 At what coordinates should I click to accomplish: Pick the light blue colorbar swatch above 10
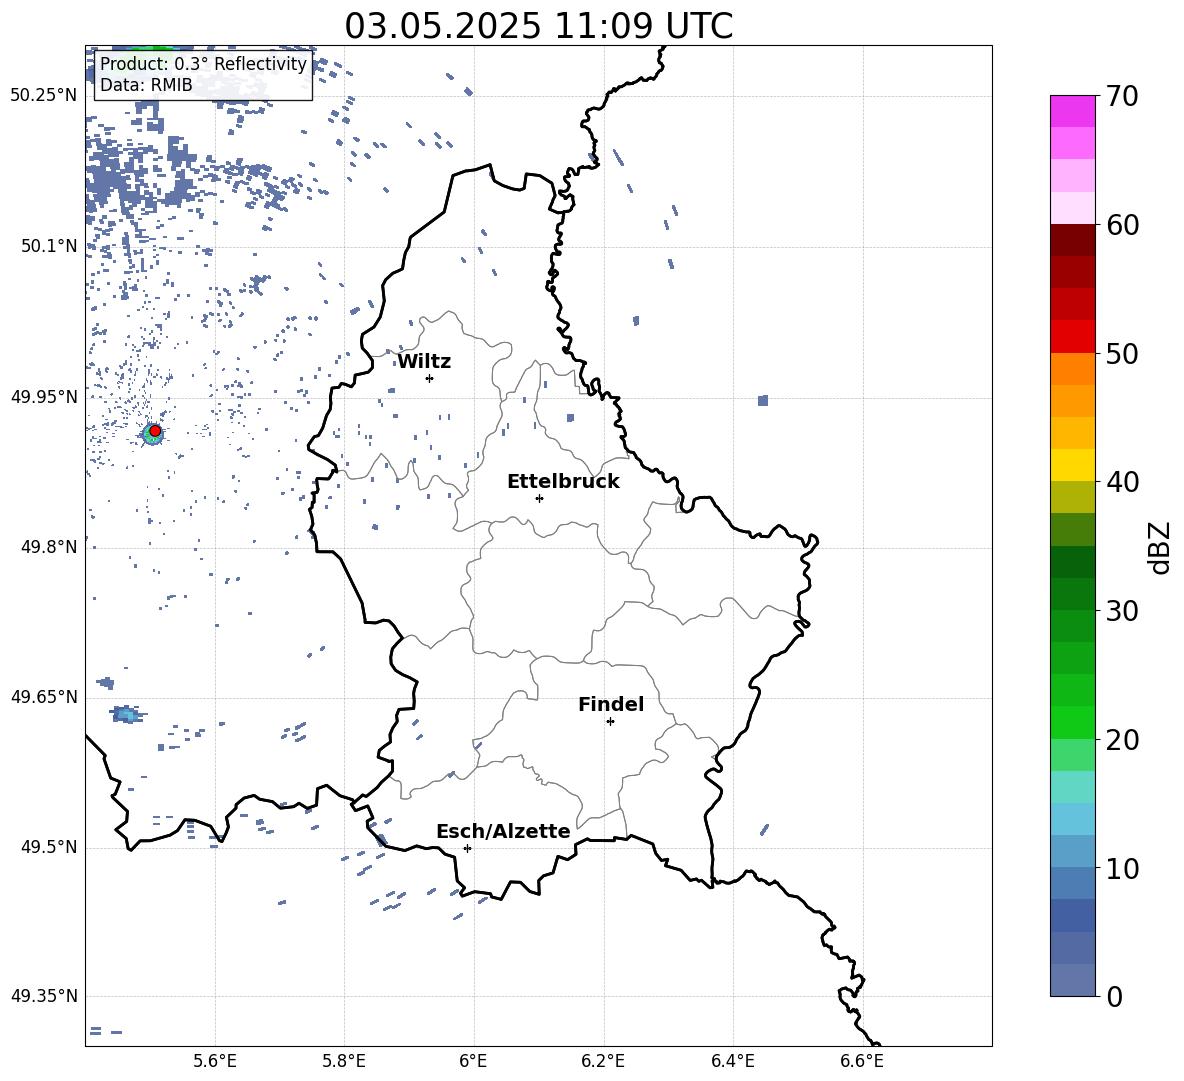pos(1072,851)
